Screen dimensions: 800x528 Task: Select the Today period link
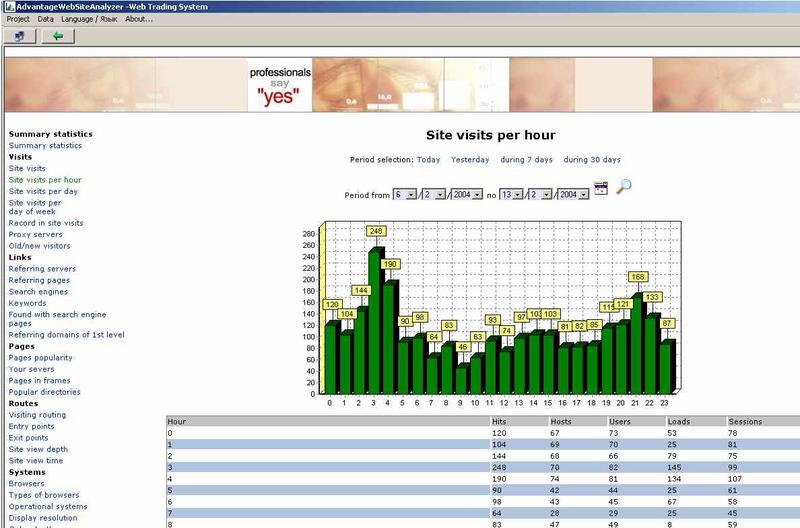point(428,160)
